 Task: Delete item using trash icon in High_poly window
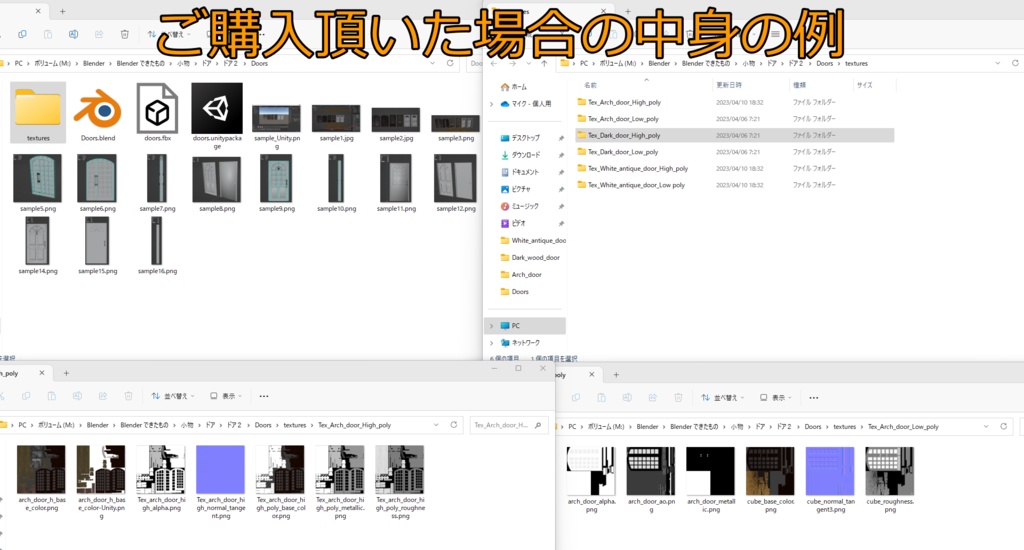click(x=129, y=396)
